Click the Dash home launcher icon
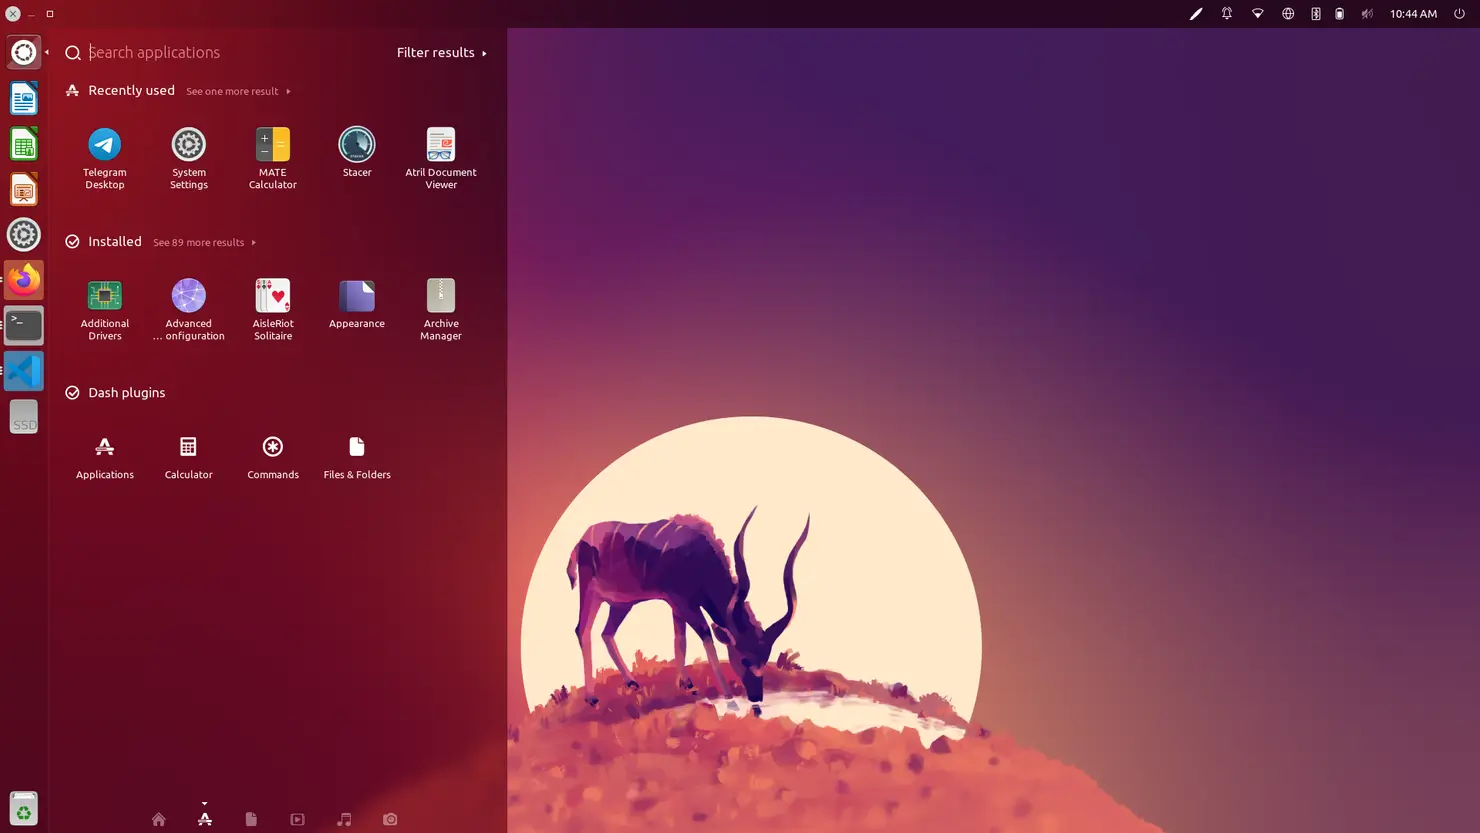The width and height of the screenshot is (1480, 833). (23, 52)
